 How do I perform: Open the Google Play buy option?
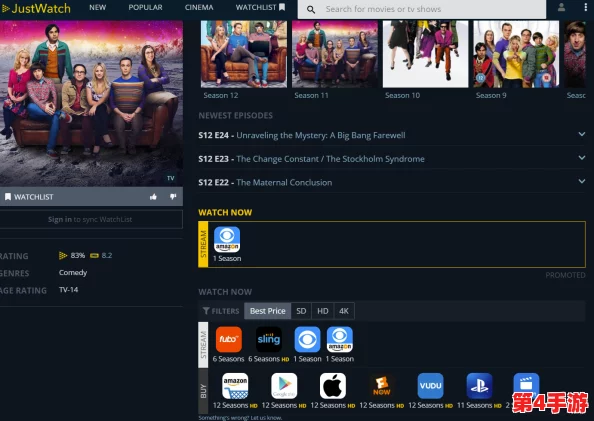coord(284,386)
